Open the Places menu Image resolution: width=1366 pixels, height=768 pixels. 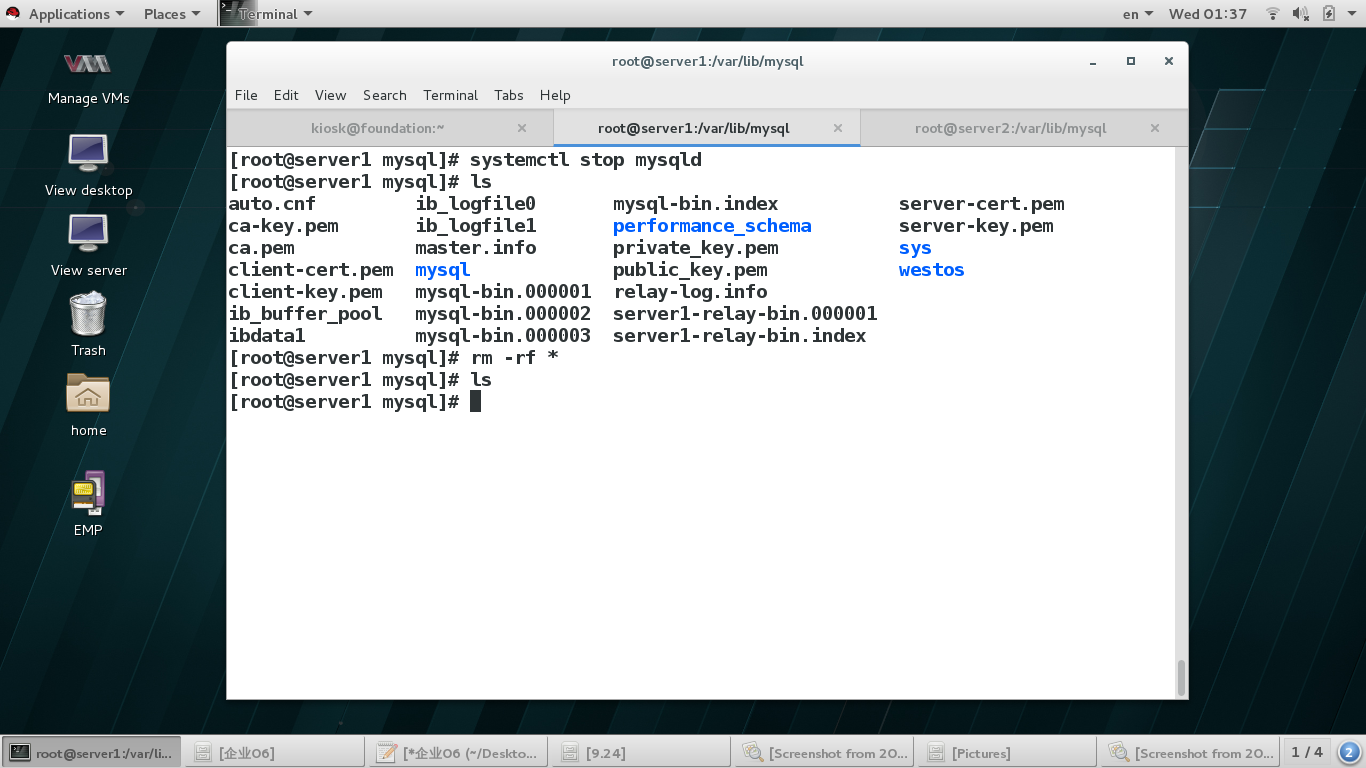click(x=171, y=14)
